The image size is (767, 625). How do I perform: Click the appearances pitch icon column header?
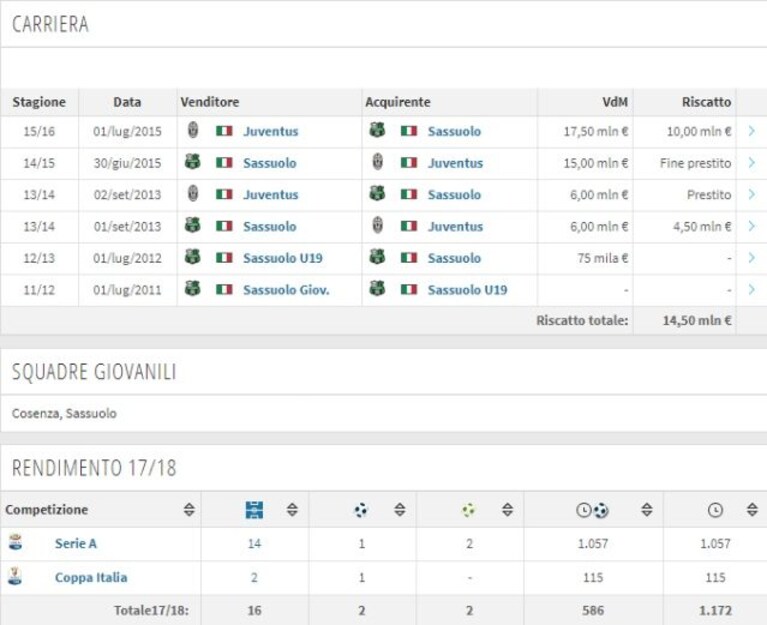[254, 510]
